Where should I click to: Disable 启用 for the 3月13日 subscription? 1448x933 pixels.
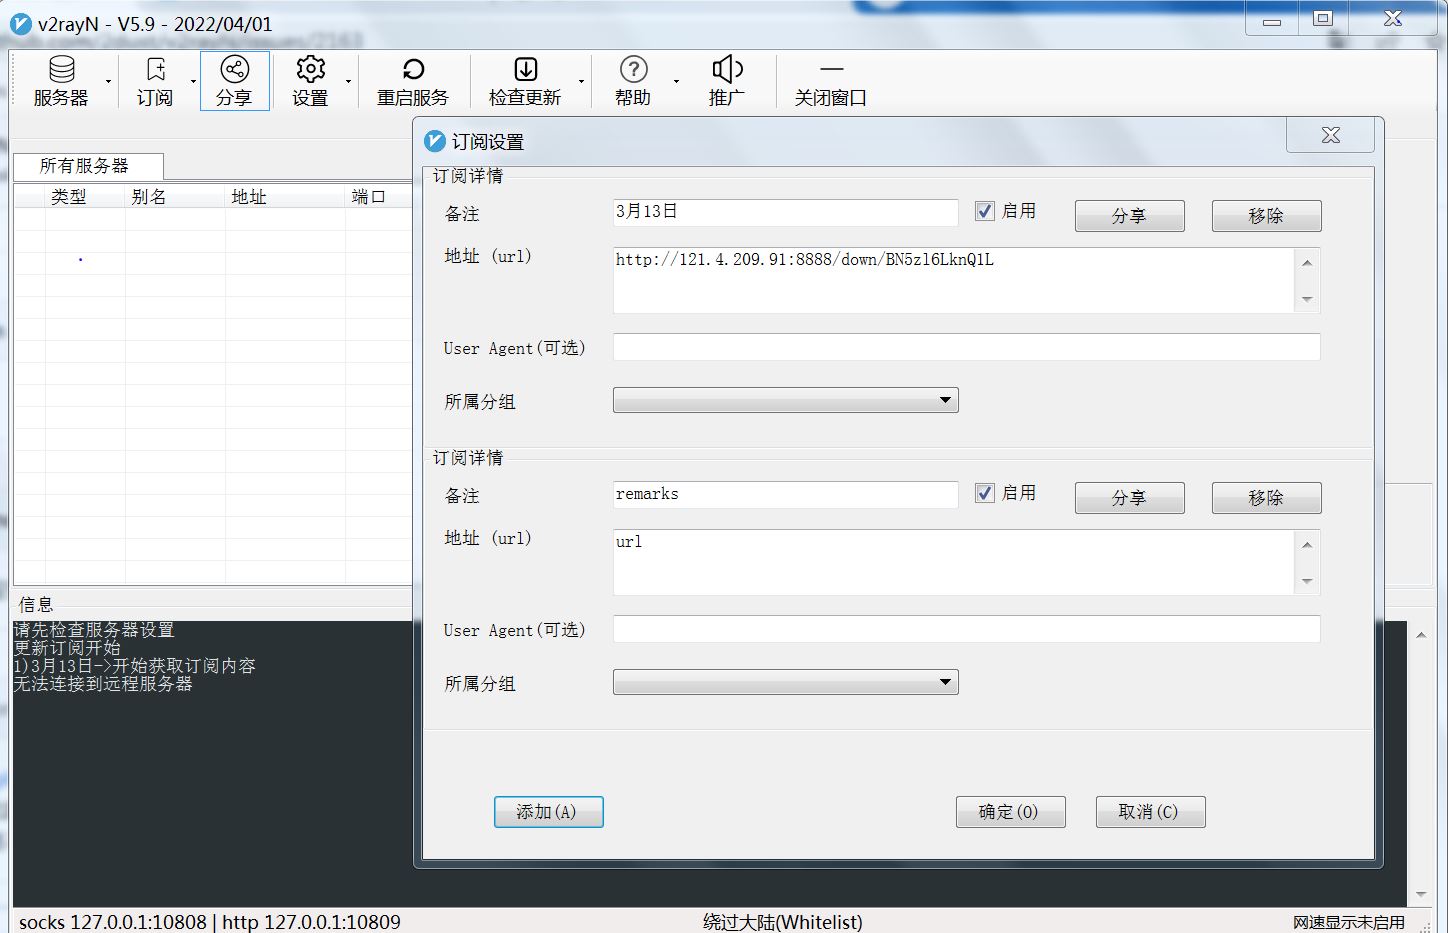pos(984,211)
